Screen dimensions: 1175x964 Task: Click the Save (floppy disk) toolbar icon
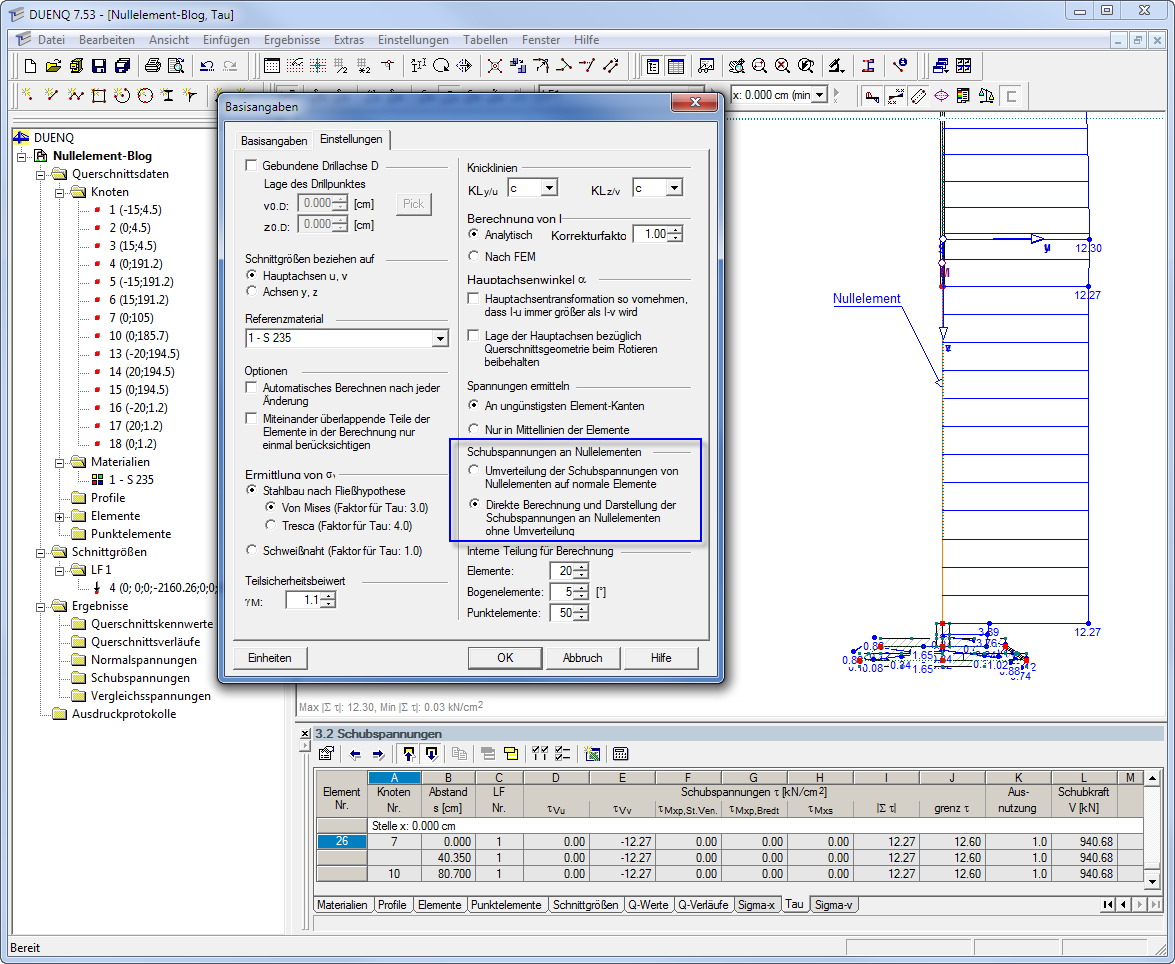coord(99,66)
